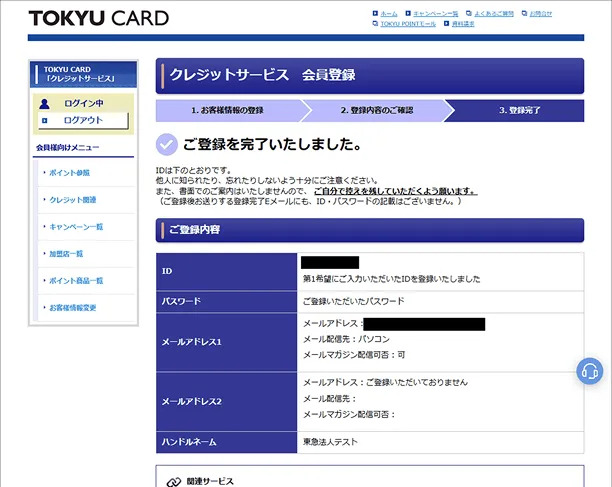Screen dimensions: 612x487
Task: Select お客様情報変更 in the sidebar menu
Action: [x=73, y=307]
